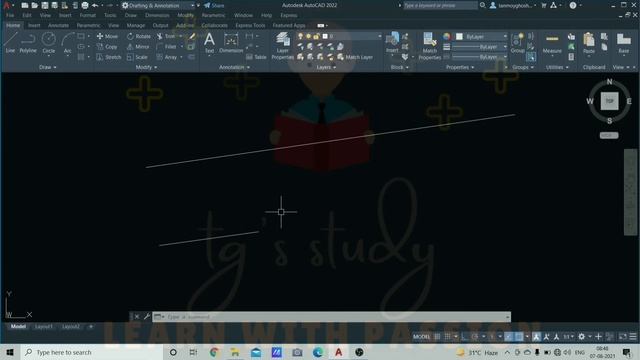Image resolution: width=640 pixels, height=360 pixels.
Task: Click the Match Layer button
Action: 355,57
